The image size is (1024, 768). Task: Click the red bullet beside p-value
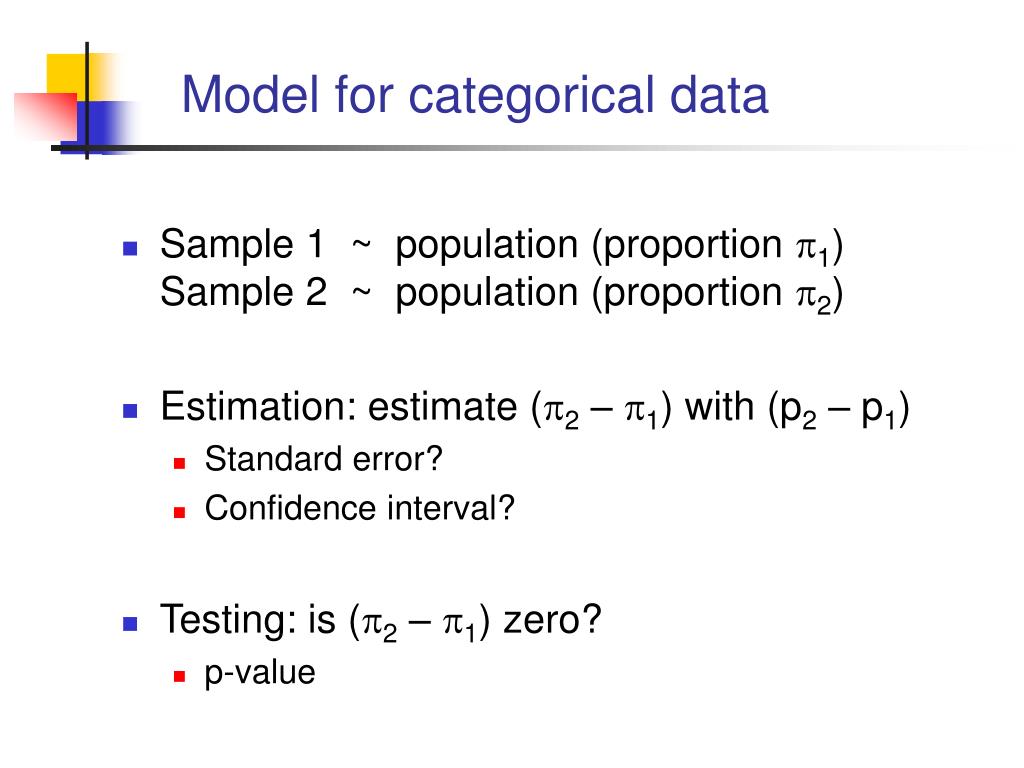pyautogui.click(x=180, y=677)
